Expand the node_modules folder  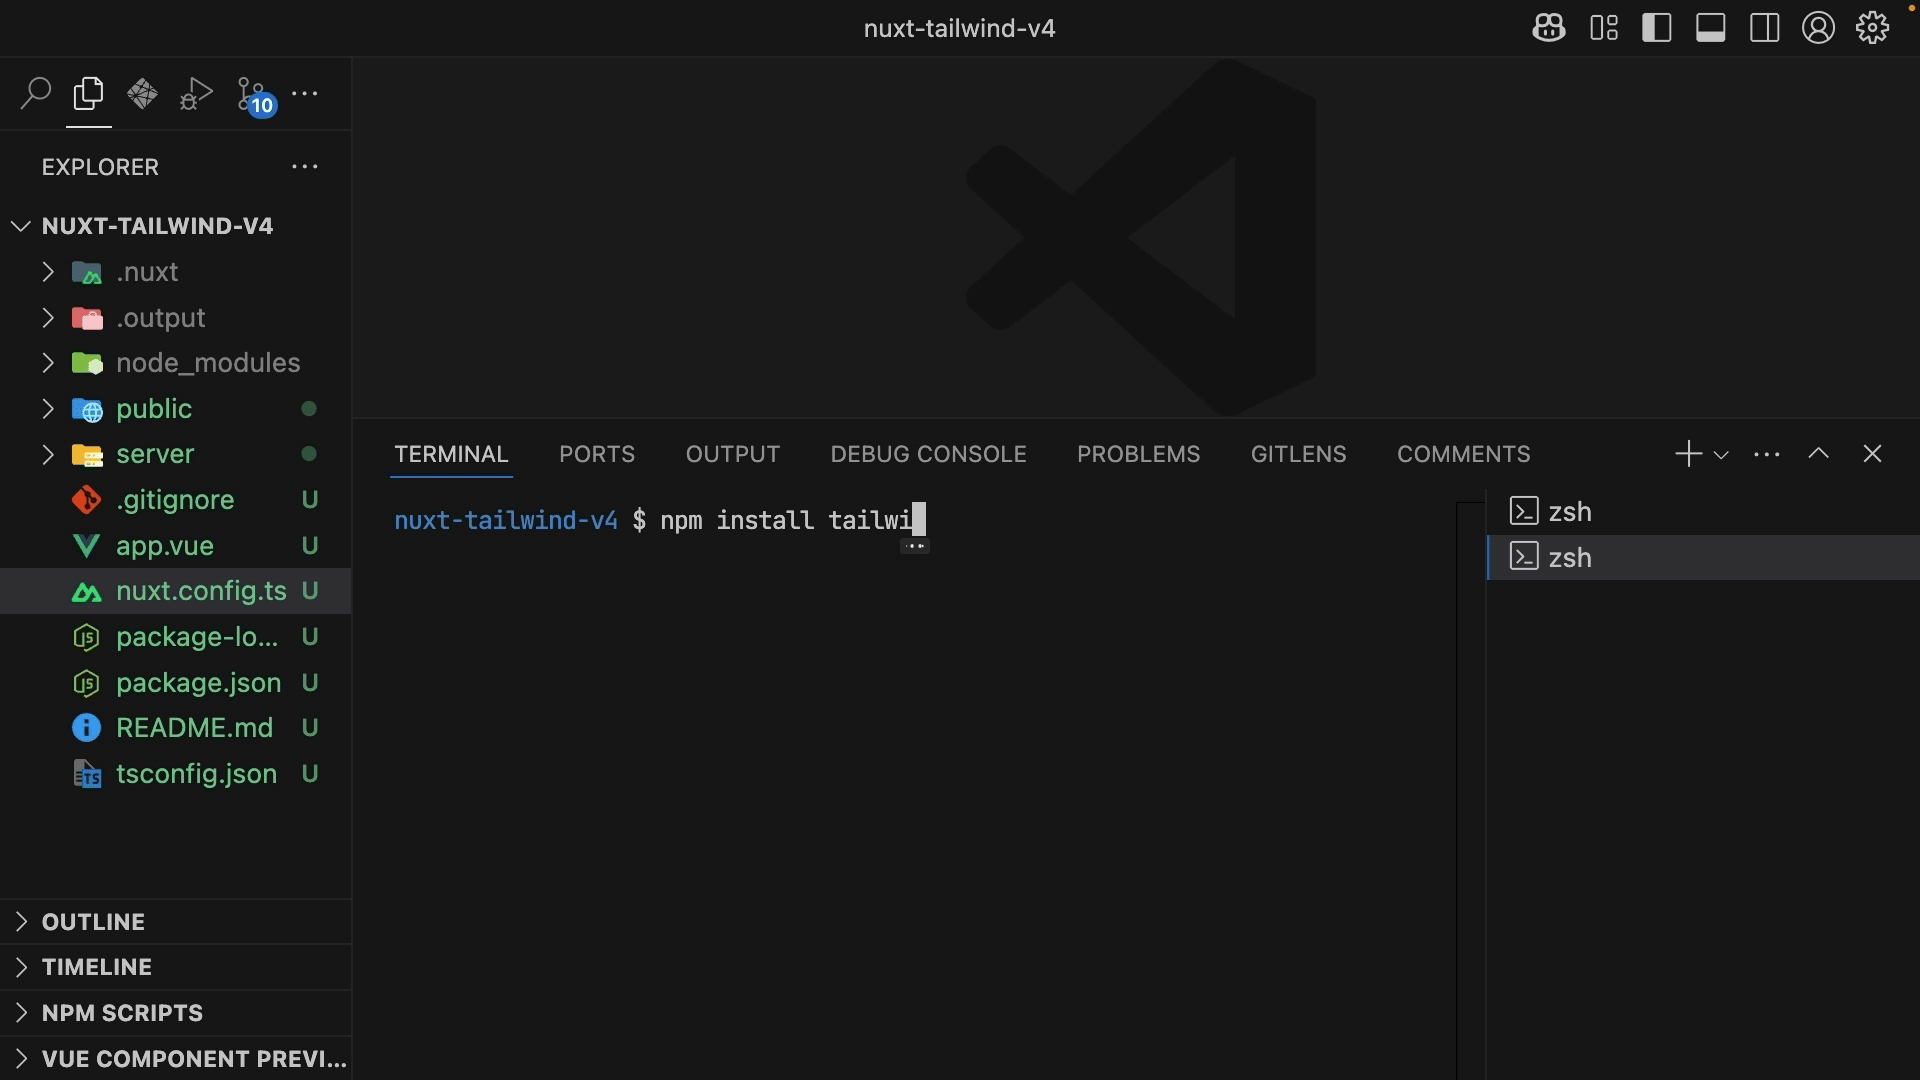click(47, 363)
